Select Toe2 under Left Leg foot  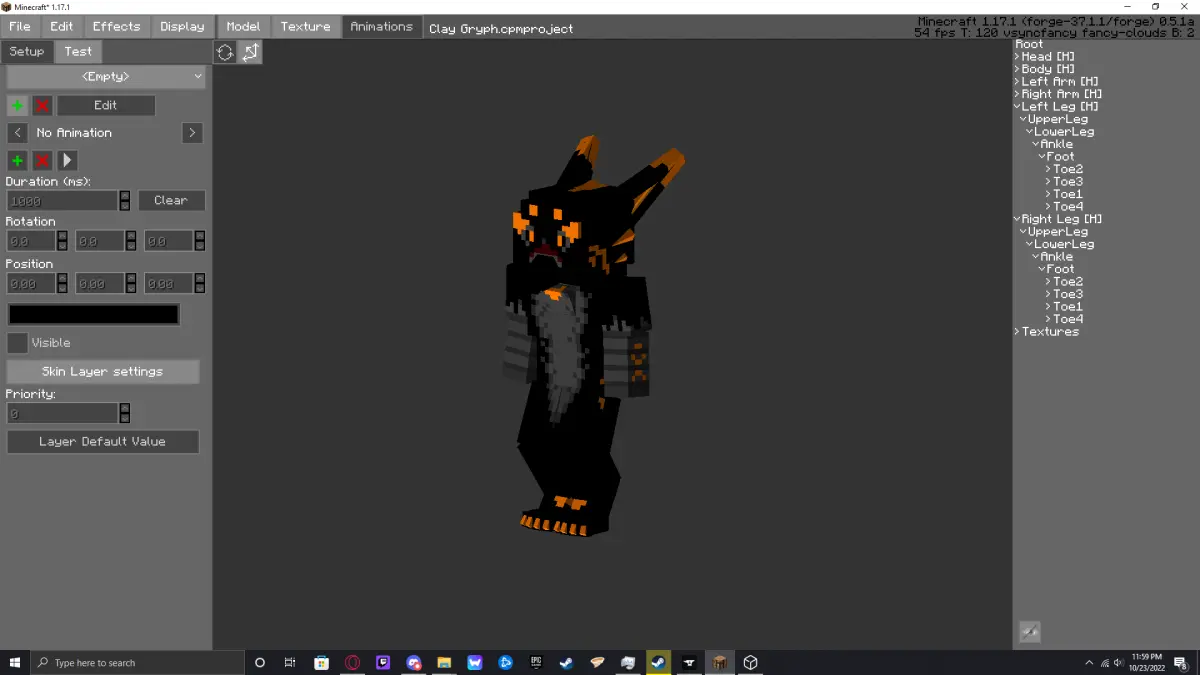coord(1068,169)
